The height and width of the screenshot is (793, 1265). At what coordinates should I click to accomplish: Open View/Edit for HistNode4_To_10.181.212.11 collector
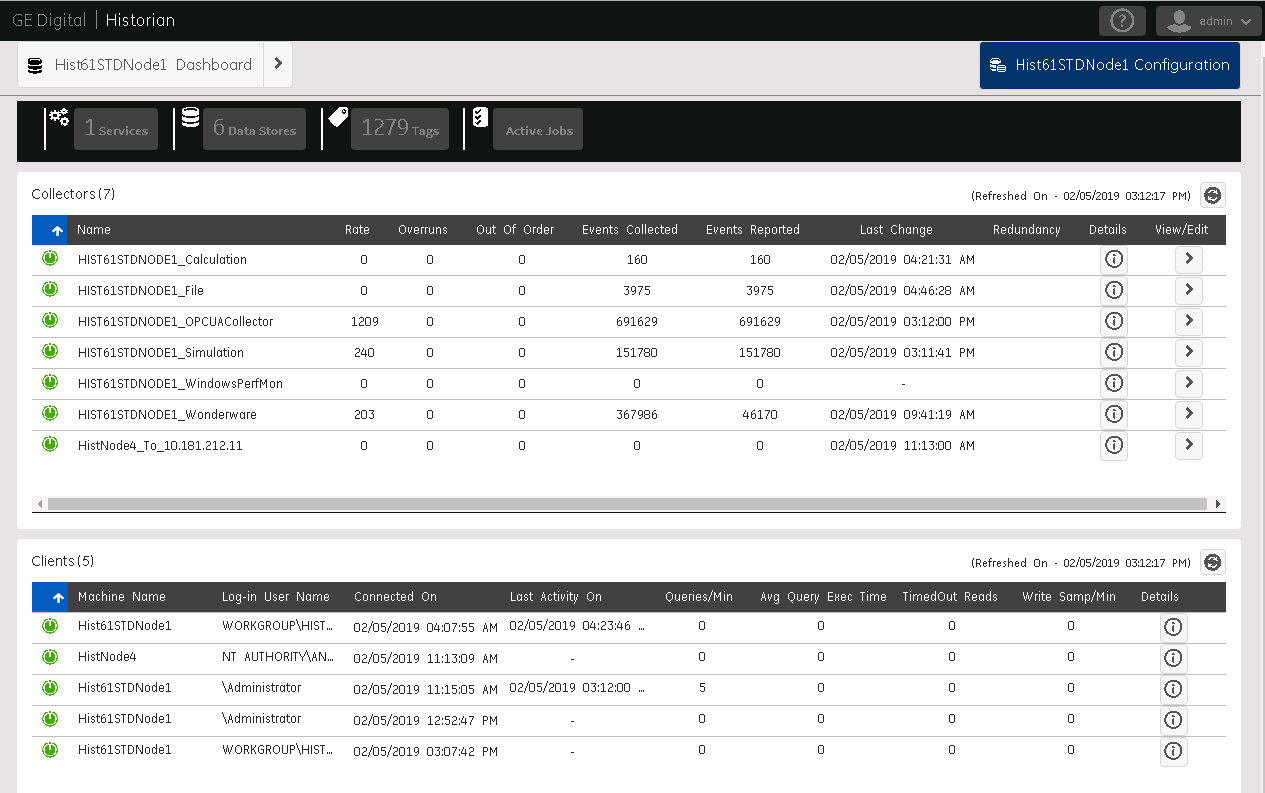tap(1188, 446)
